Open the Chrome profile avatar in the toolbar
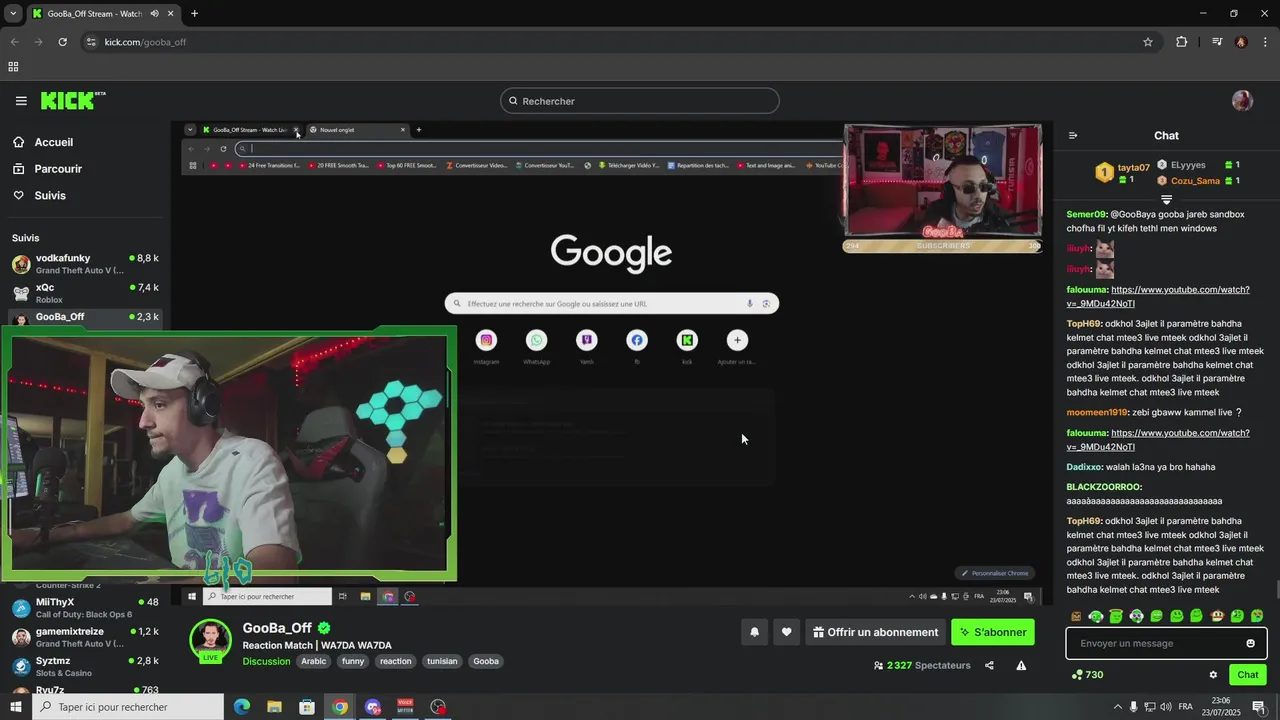The height and width of the screenshot is (720, 1280). (x=1241, y=42)
